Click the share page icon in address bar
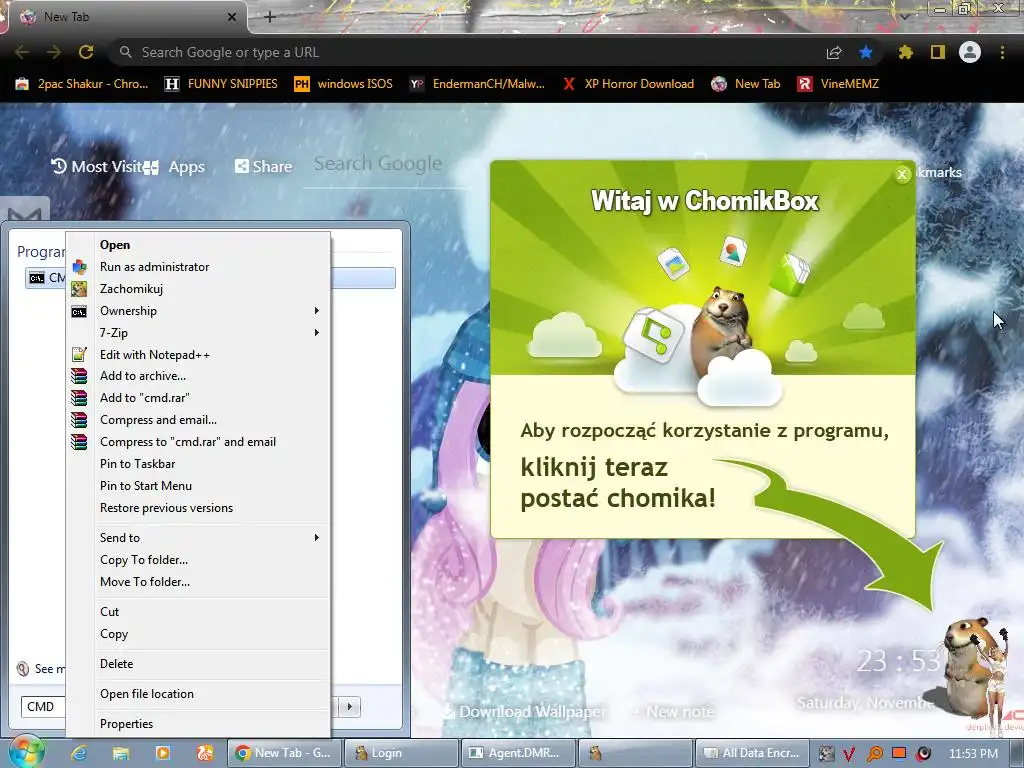Image resolution: width=1024 pixels, height=768 pixels. [834, 53]
